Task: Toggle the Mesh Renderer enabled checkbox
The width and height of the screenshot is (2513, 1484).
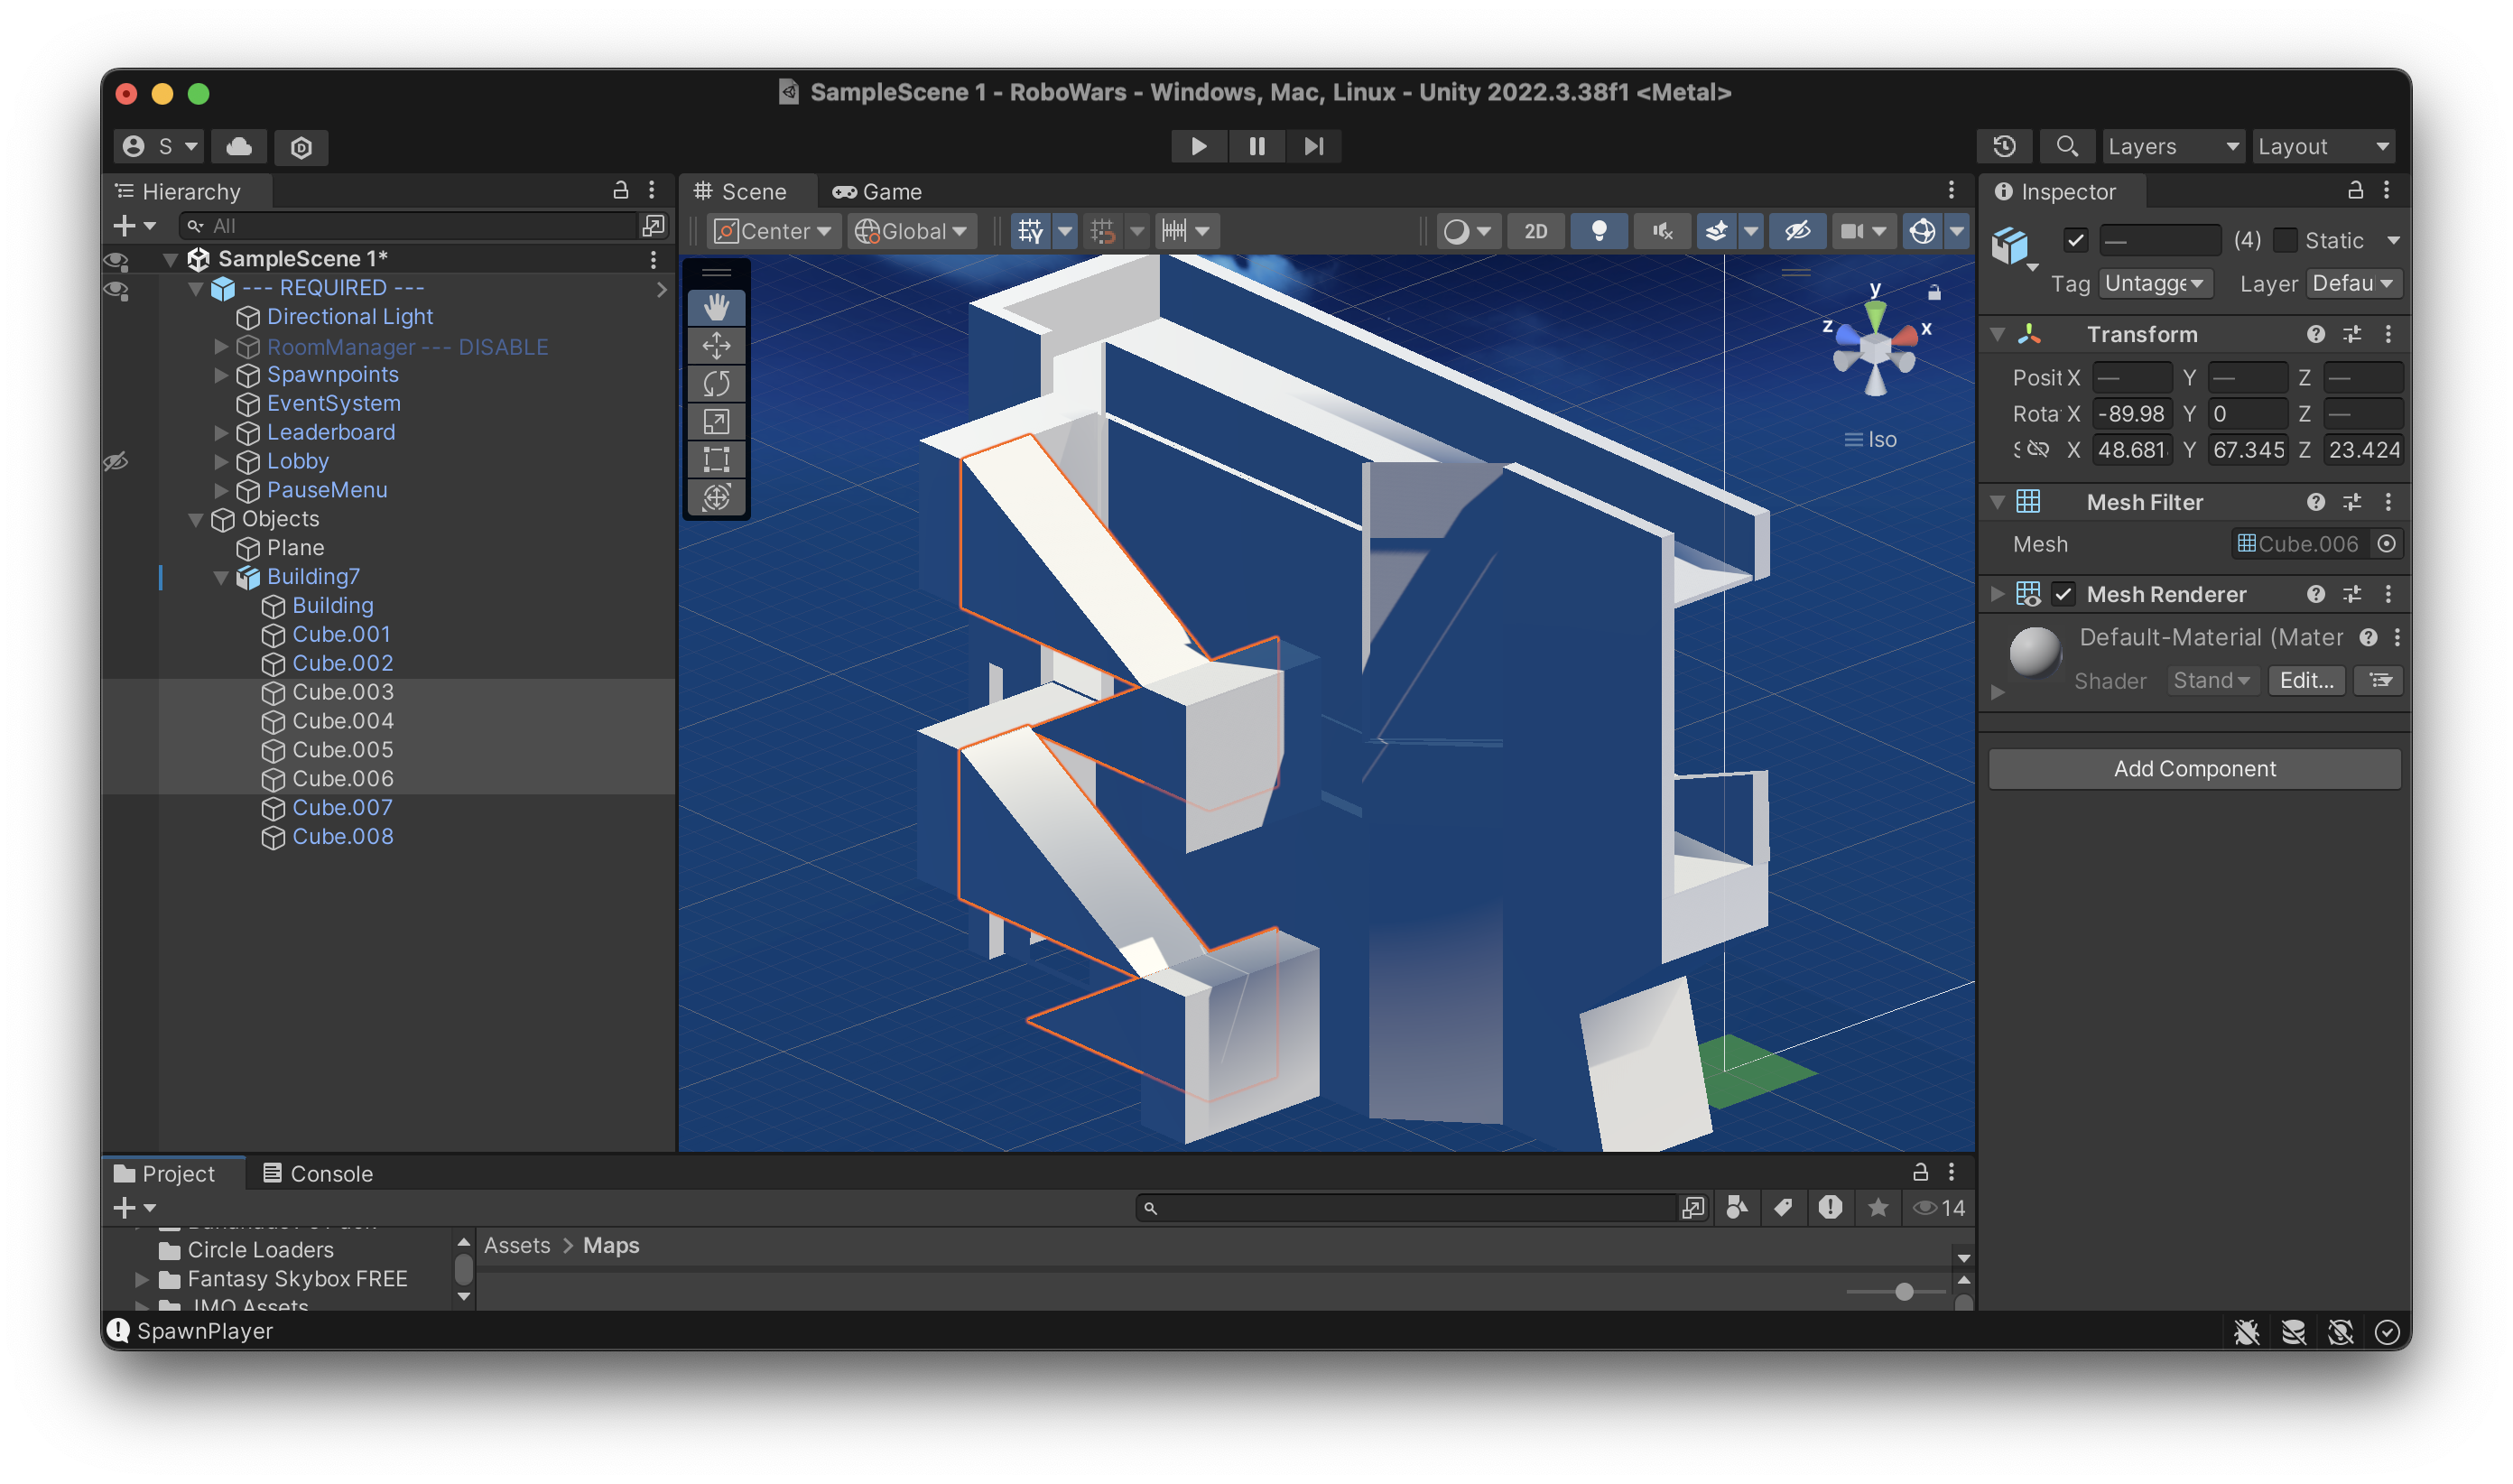Action: click(2063, 594)
